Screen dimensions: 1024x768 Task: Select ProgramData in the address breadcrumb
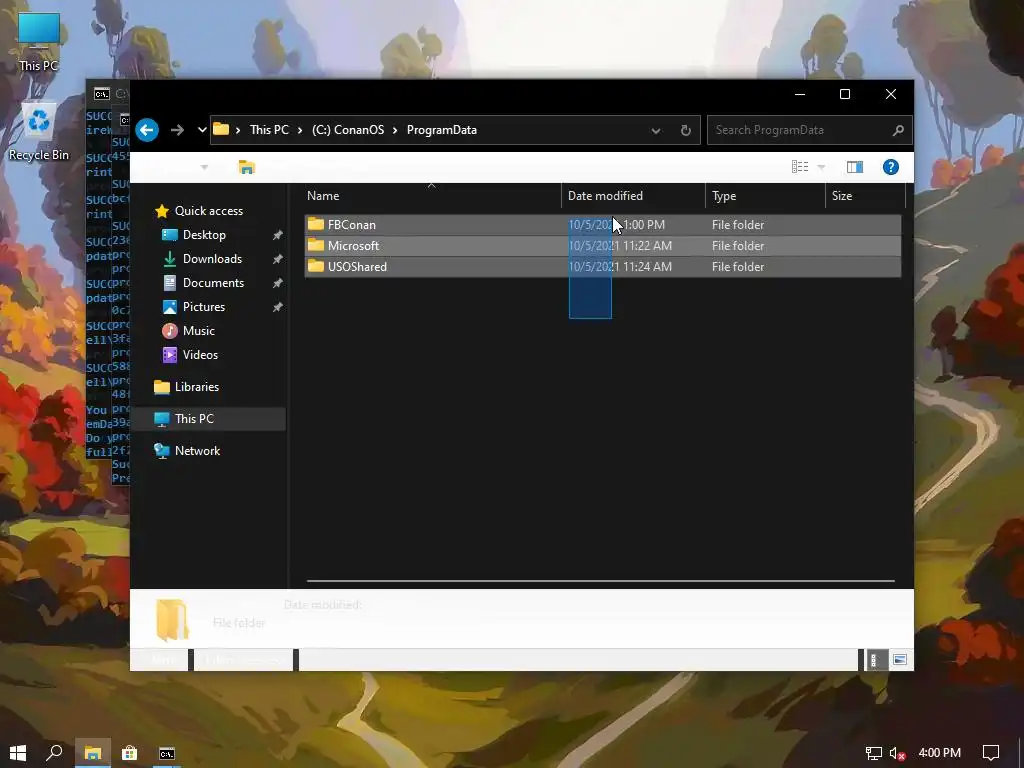[441, 130]
